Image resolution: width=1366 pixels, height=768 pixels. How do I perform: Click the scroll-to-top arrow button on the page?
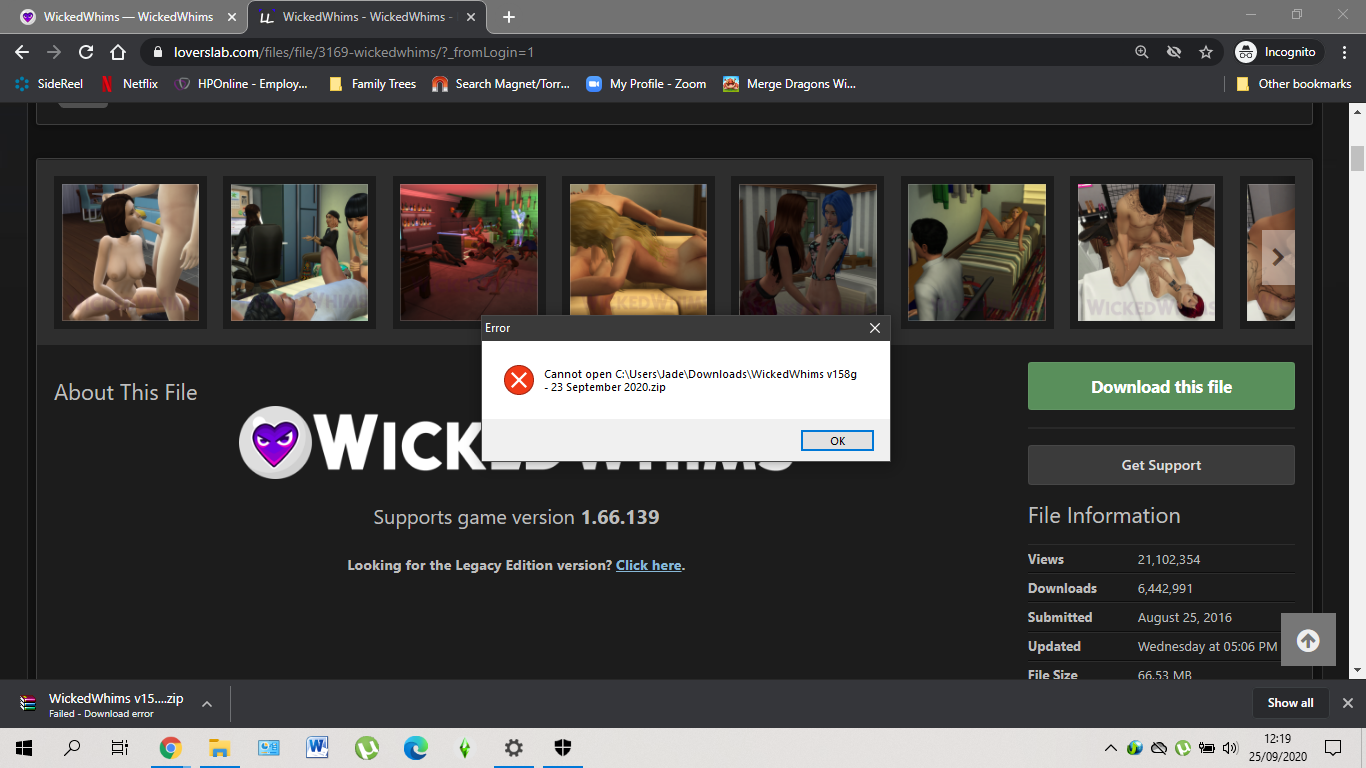[x=1308, y=641]
